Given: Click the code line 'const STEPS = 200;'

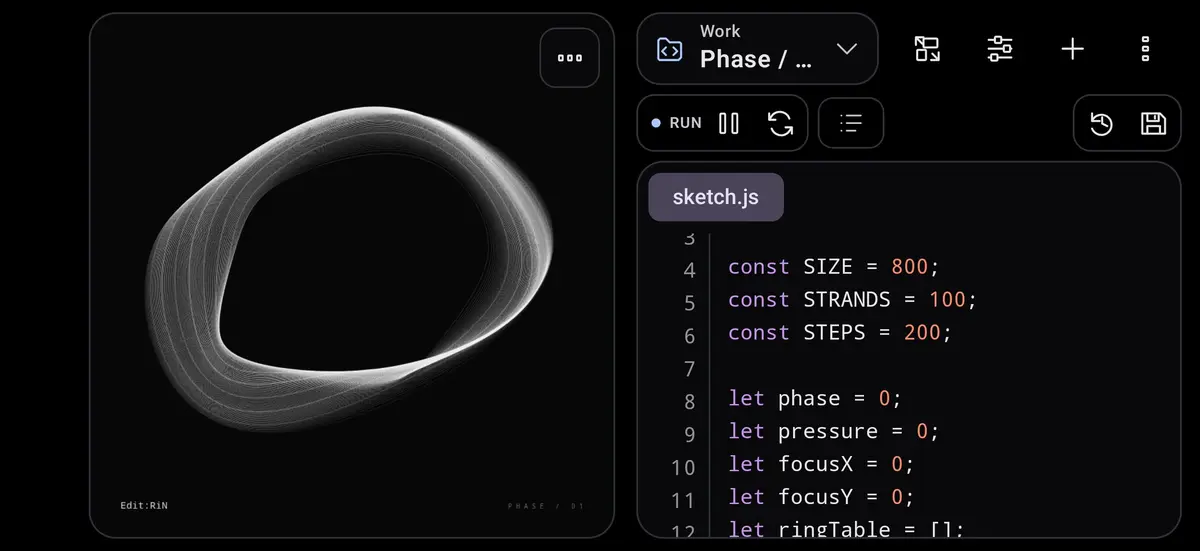Looking at the screenshot, I should point(840,333).
